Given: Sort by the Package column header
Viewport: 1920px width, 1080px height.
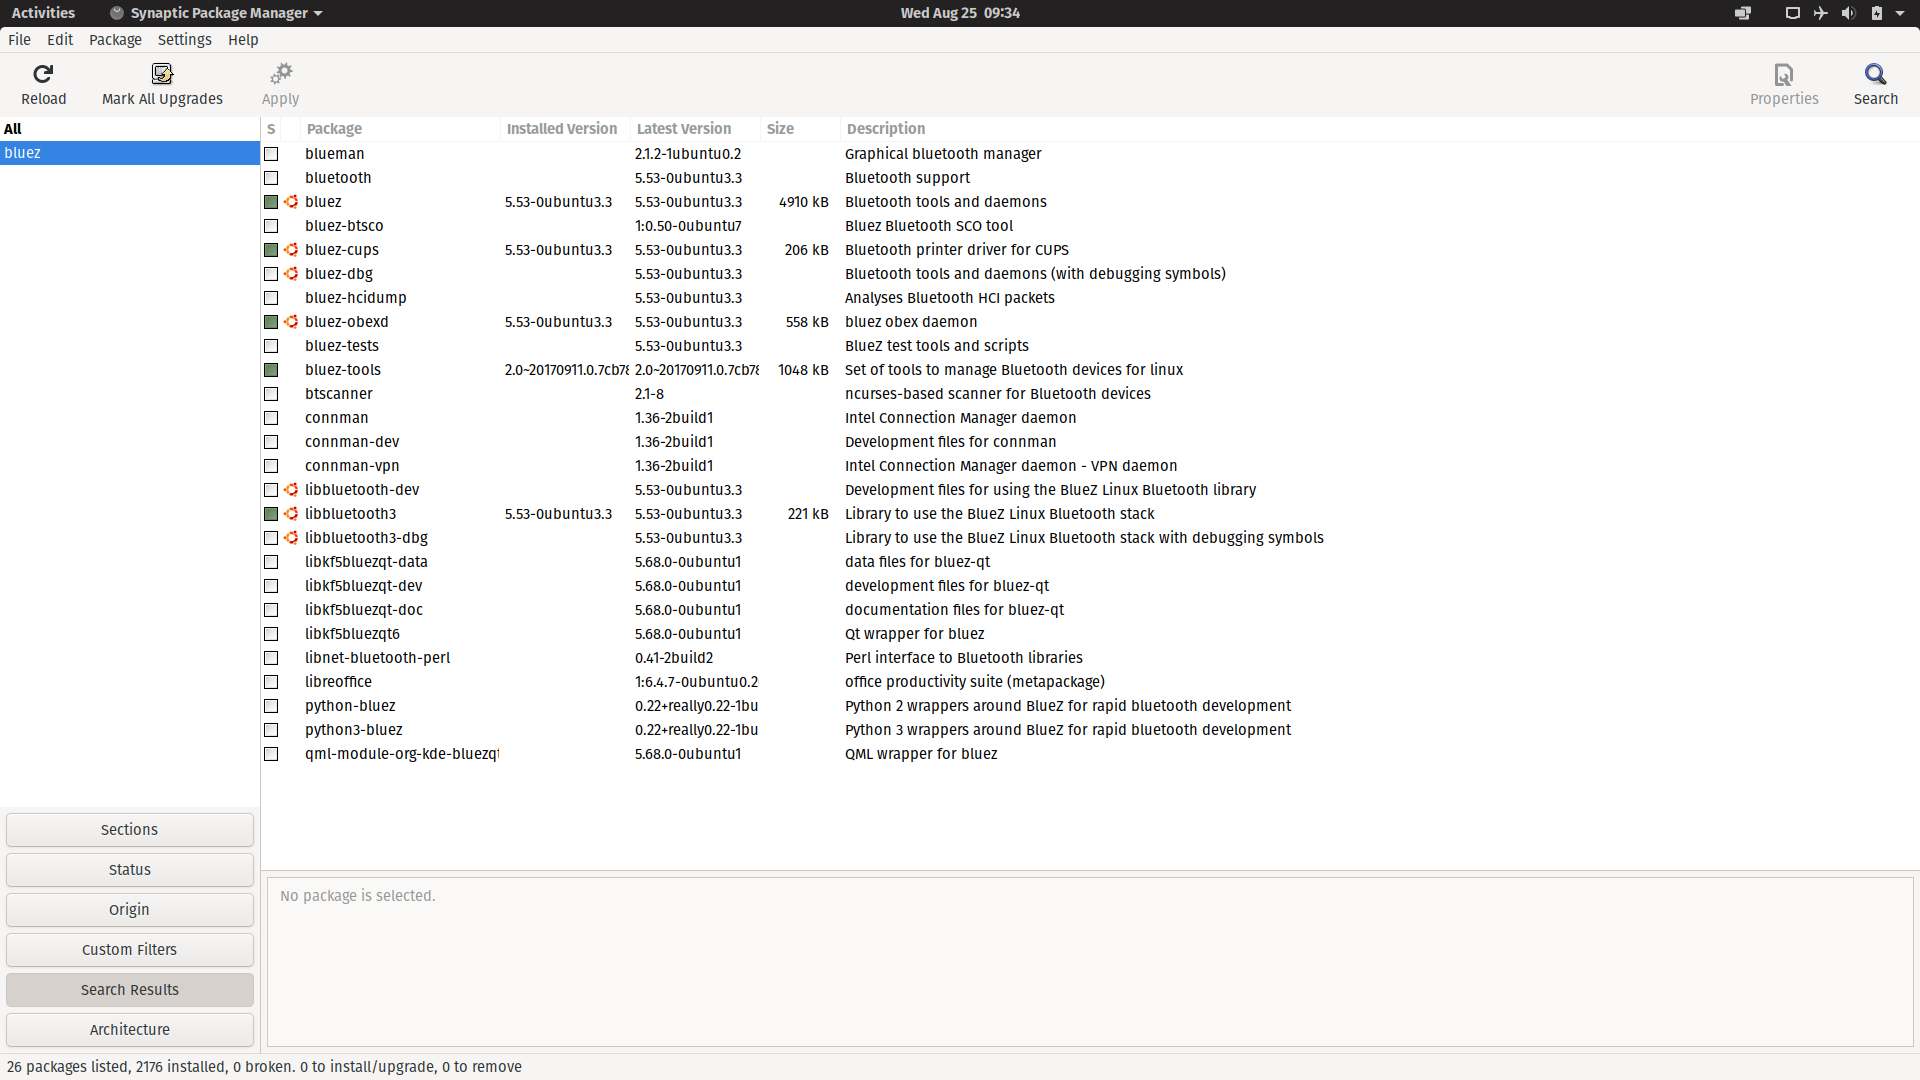Looking at the screenshot, I should [400, 129].
